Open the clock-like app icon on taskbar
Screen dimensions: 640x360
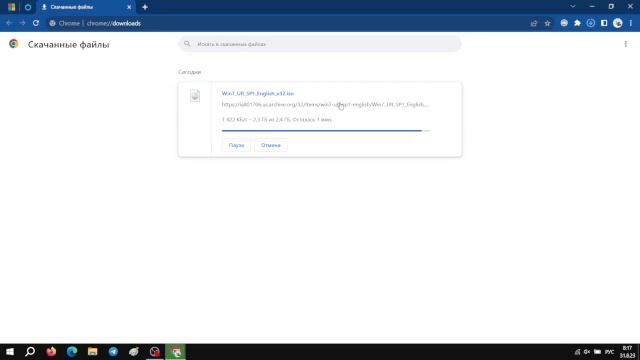point(155,351)
